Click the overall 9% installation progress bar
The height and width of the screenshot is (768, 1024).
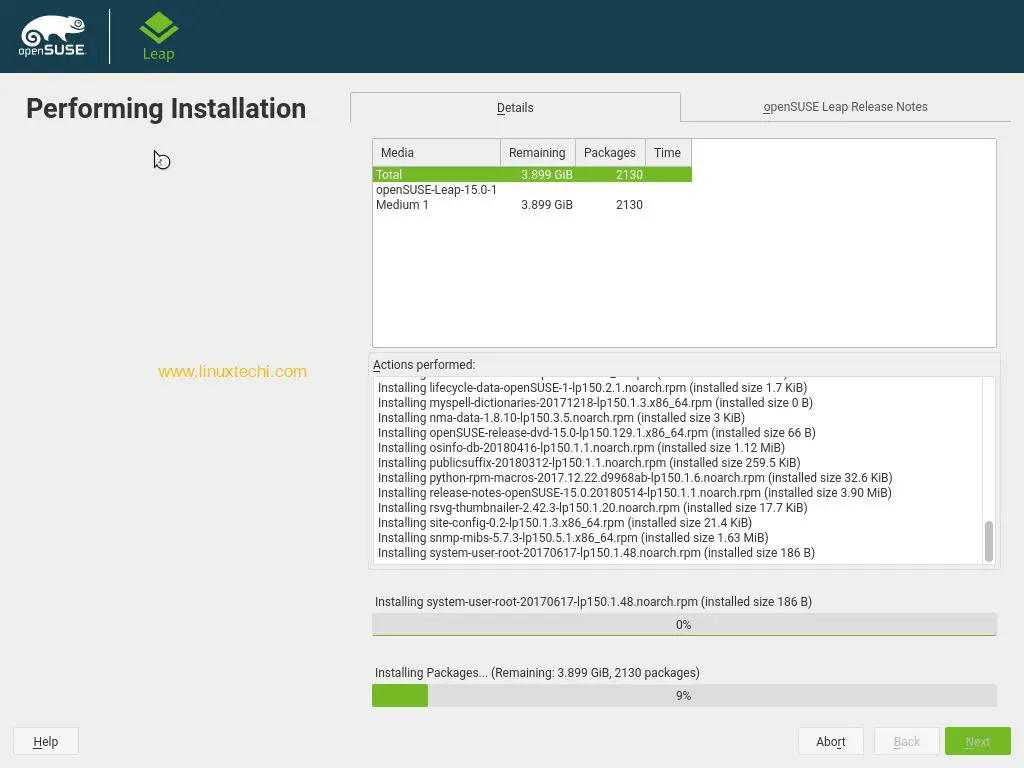point(684,696)
